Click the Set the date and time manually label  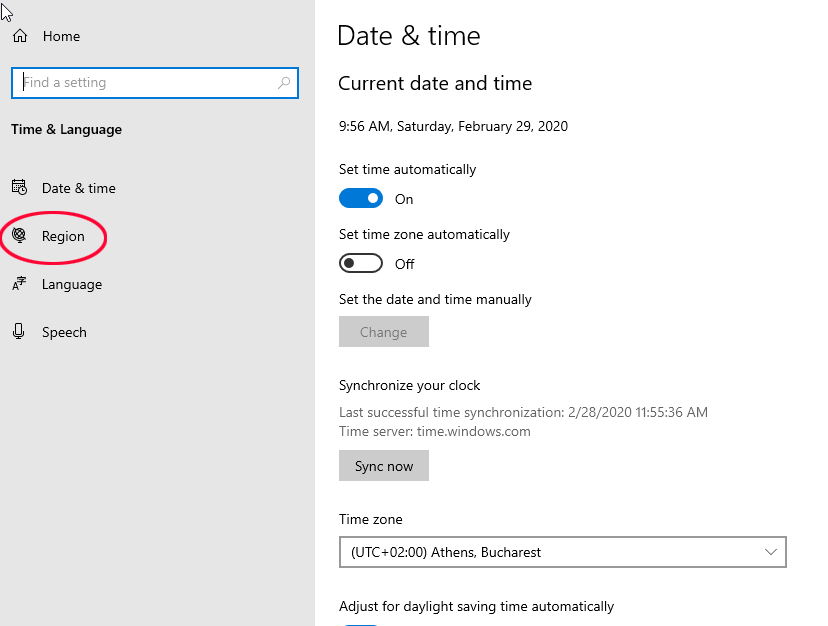click(x=435, y=300)
